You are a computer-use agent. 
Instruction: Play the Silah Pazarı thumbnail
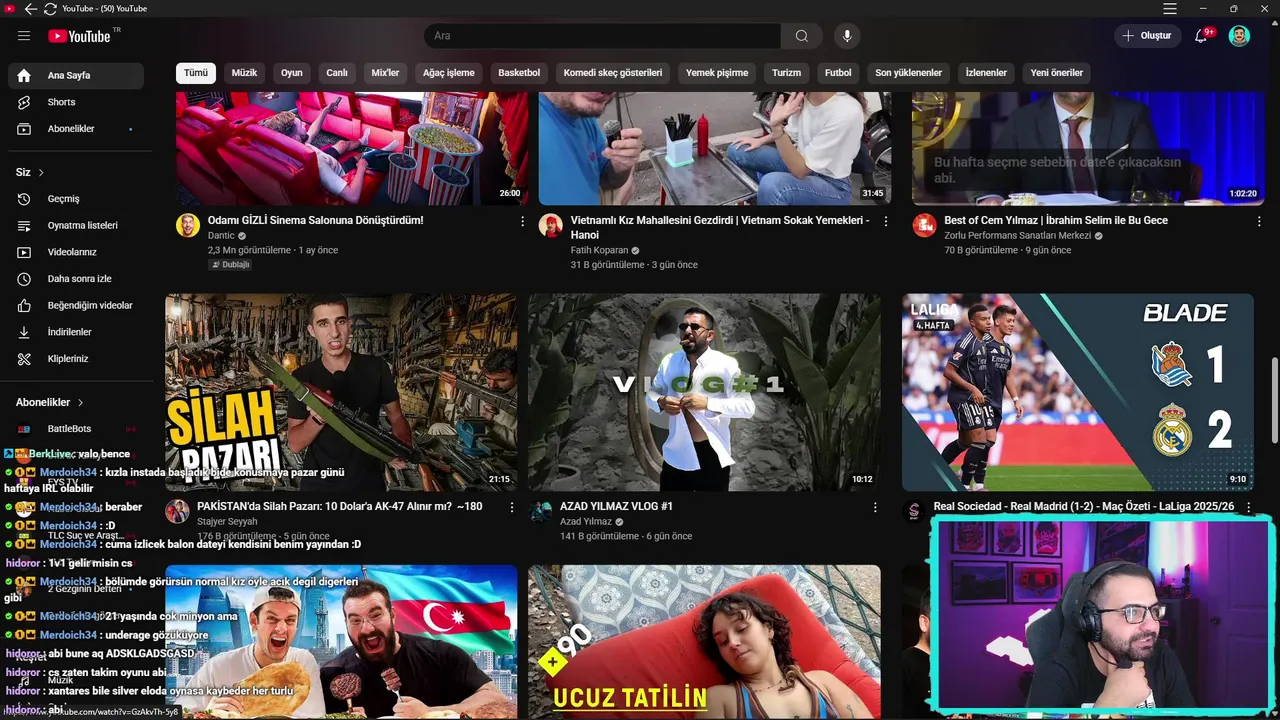pyautogui.click(x=341, y=392)
